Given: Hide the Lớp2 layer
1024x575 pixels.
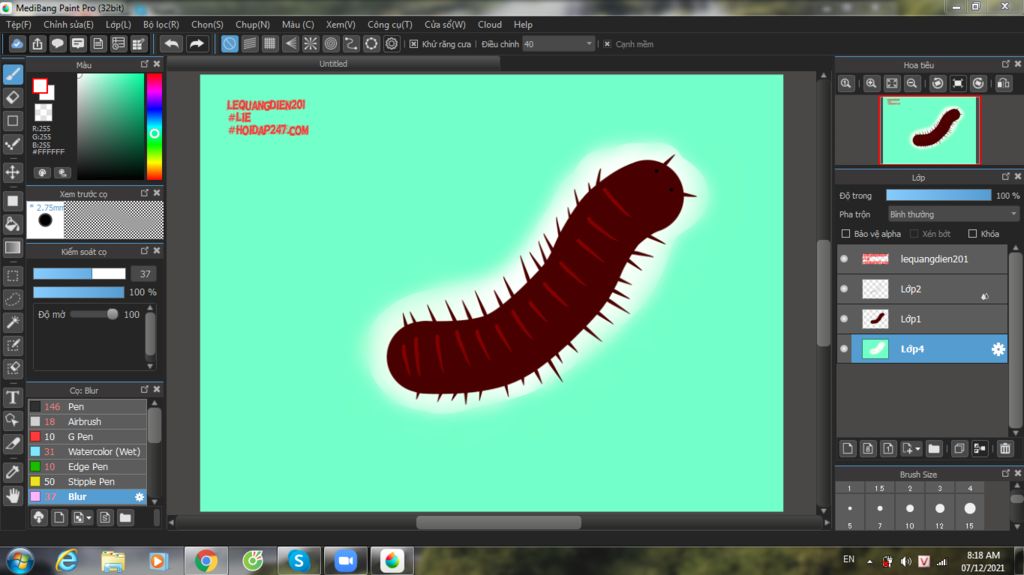Looking at the screenshot, I should click(844, 289).
